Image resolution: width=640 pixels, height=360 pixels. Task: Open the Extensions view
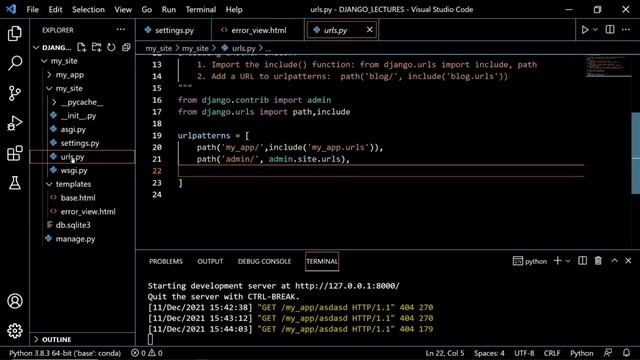15,153
